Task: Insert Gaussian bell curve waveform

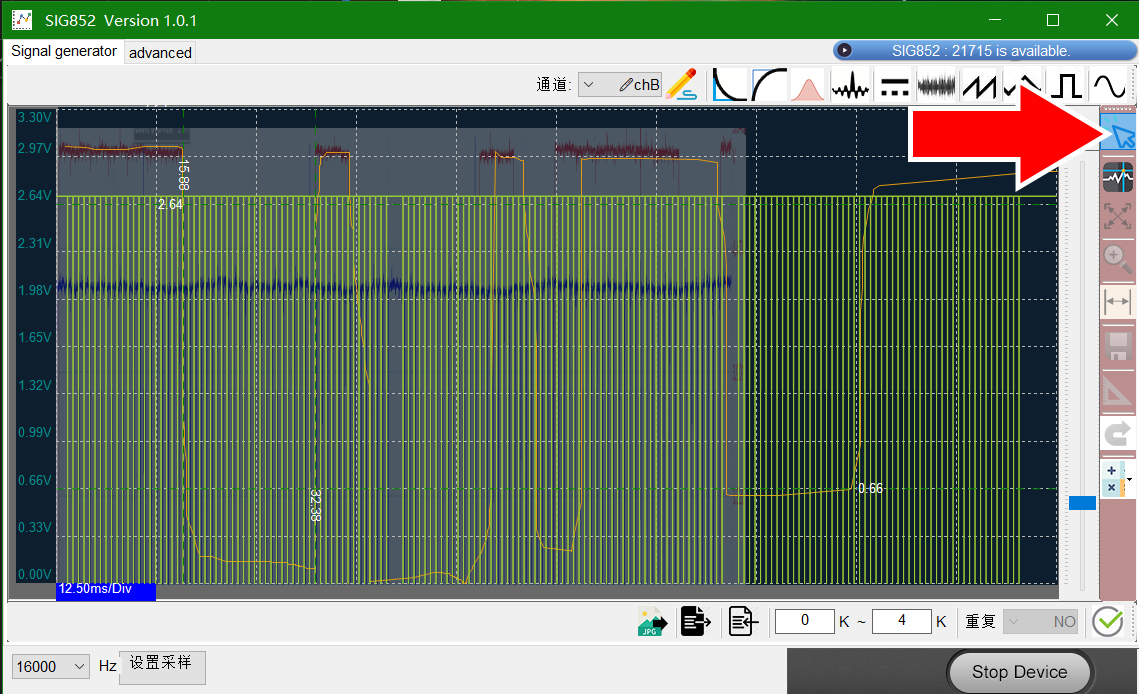Action: tap(807, 86)
